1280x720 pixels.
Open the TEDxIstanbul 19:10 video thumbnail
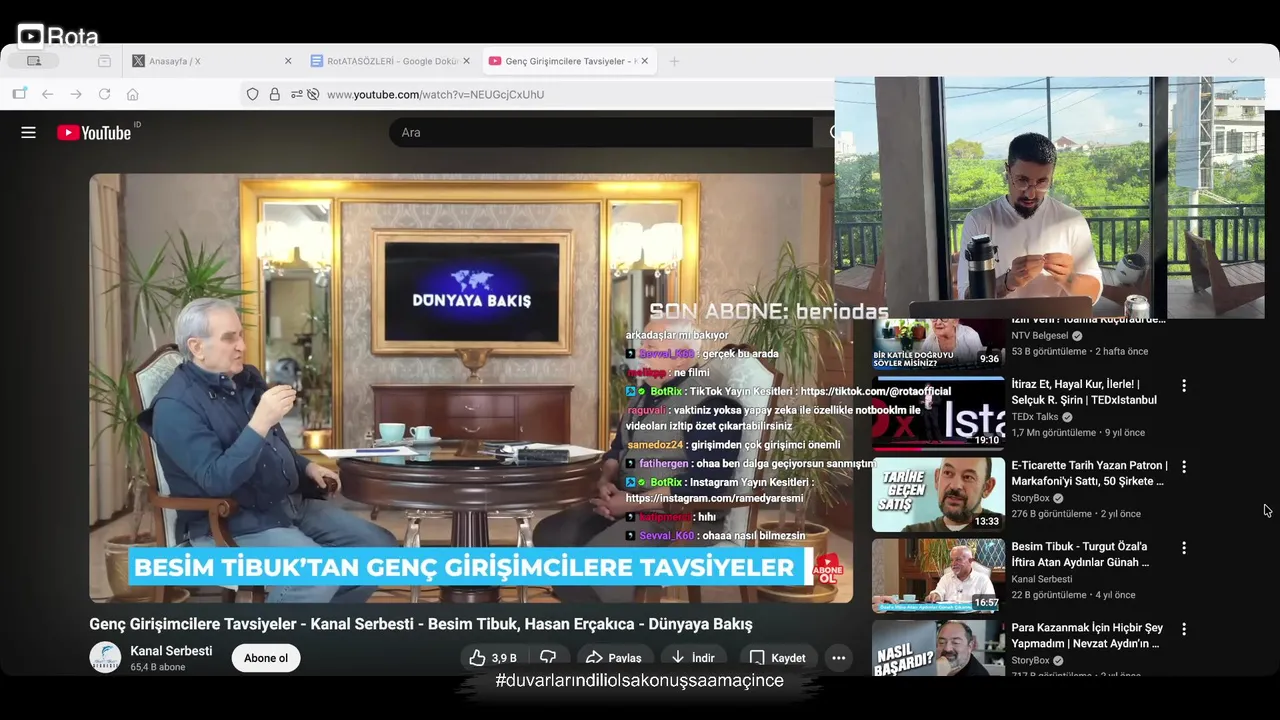pos(938,413)
